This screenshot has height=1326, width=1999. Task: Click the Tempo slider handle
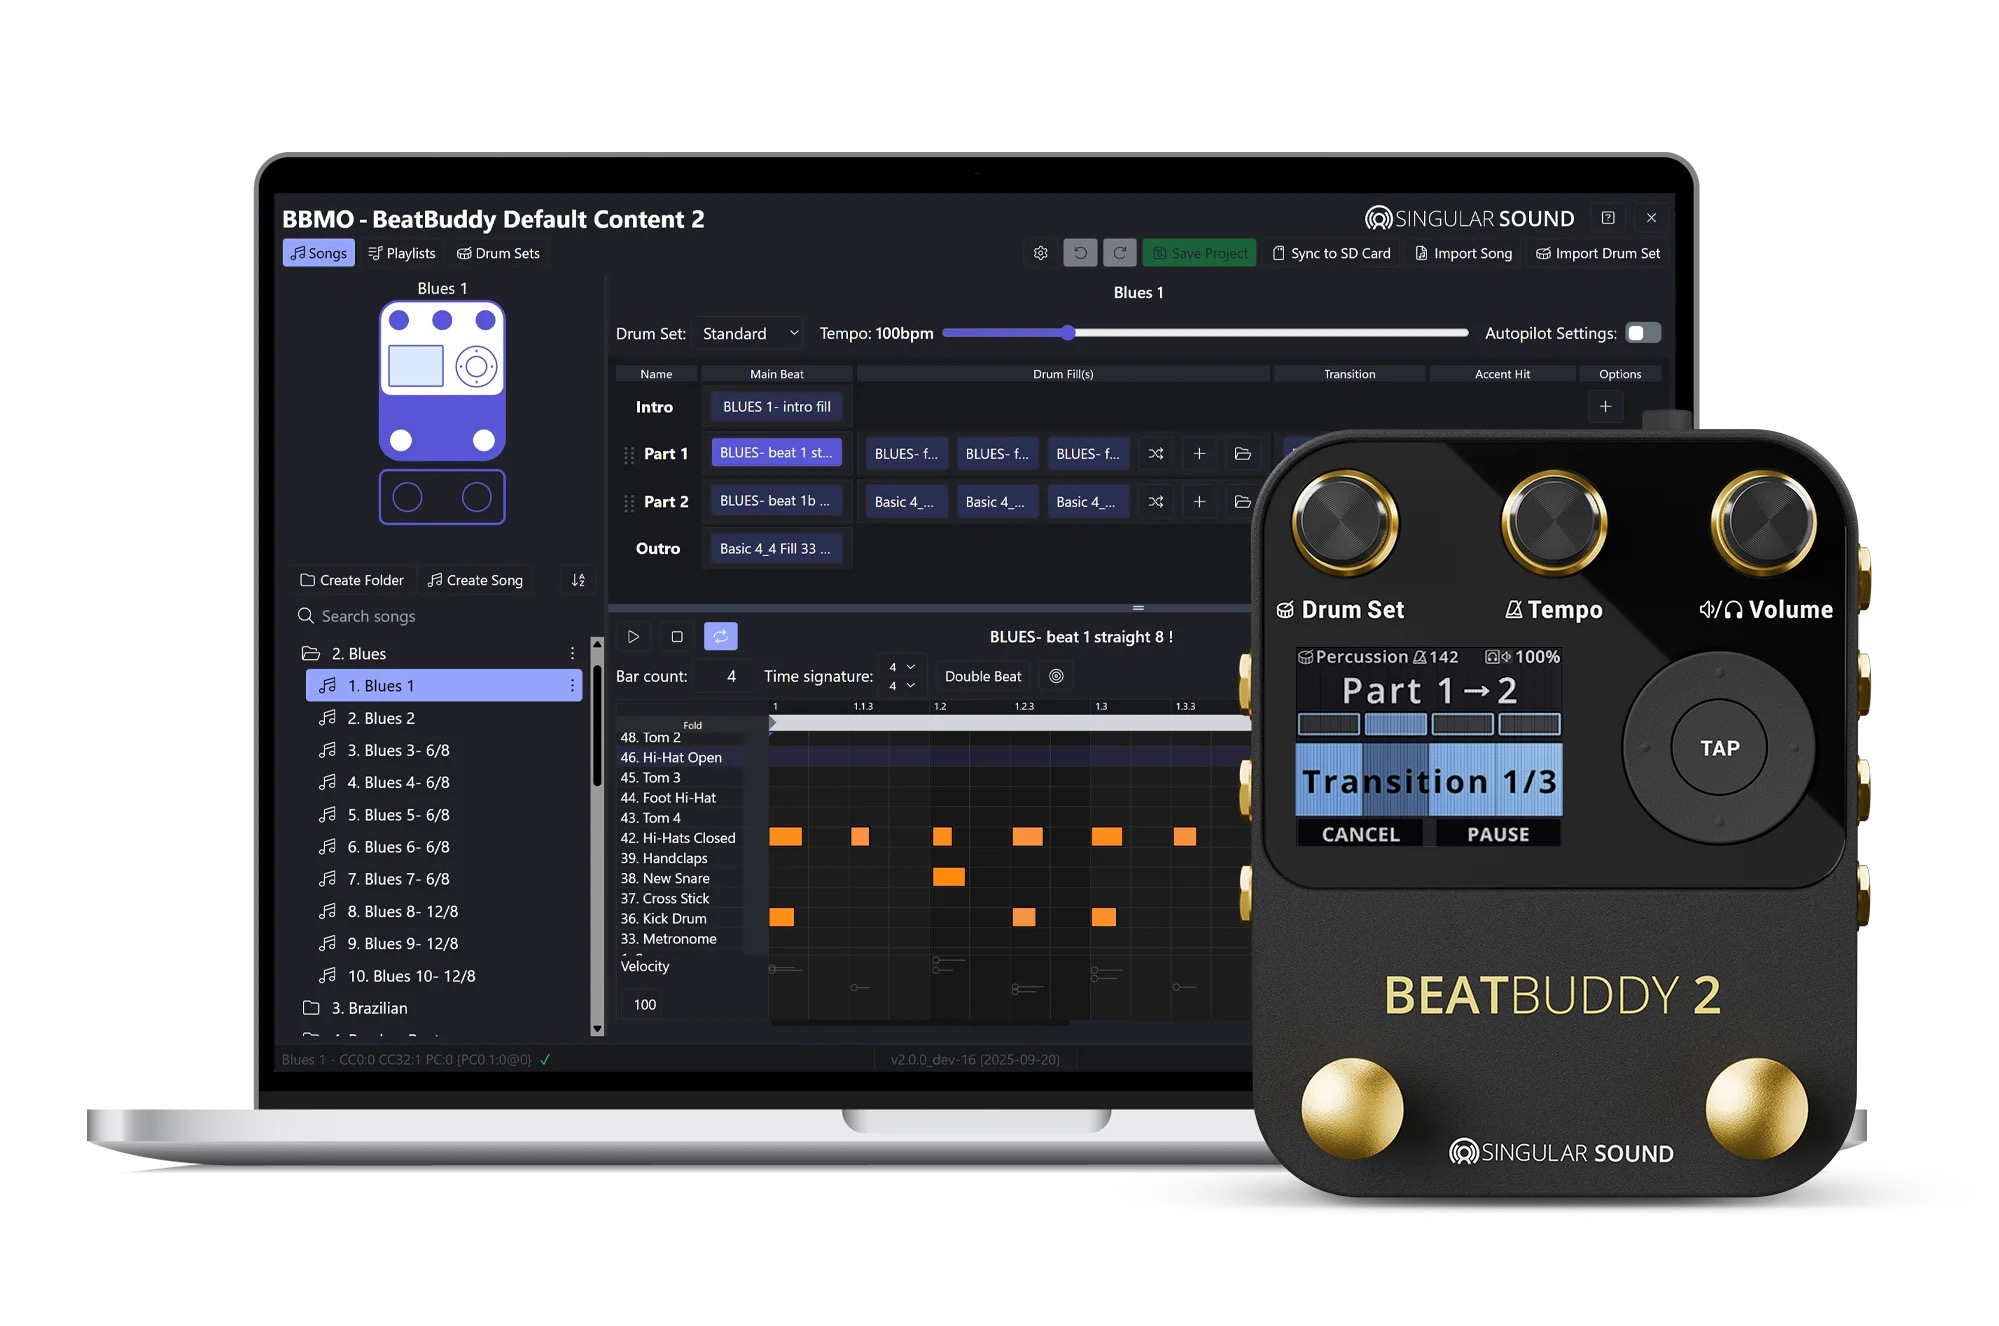coord(1067,333)
